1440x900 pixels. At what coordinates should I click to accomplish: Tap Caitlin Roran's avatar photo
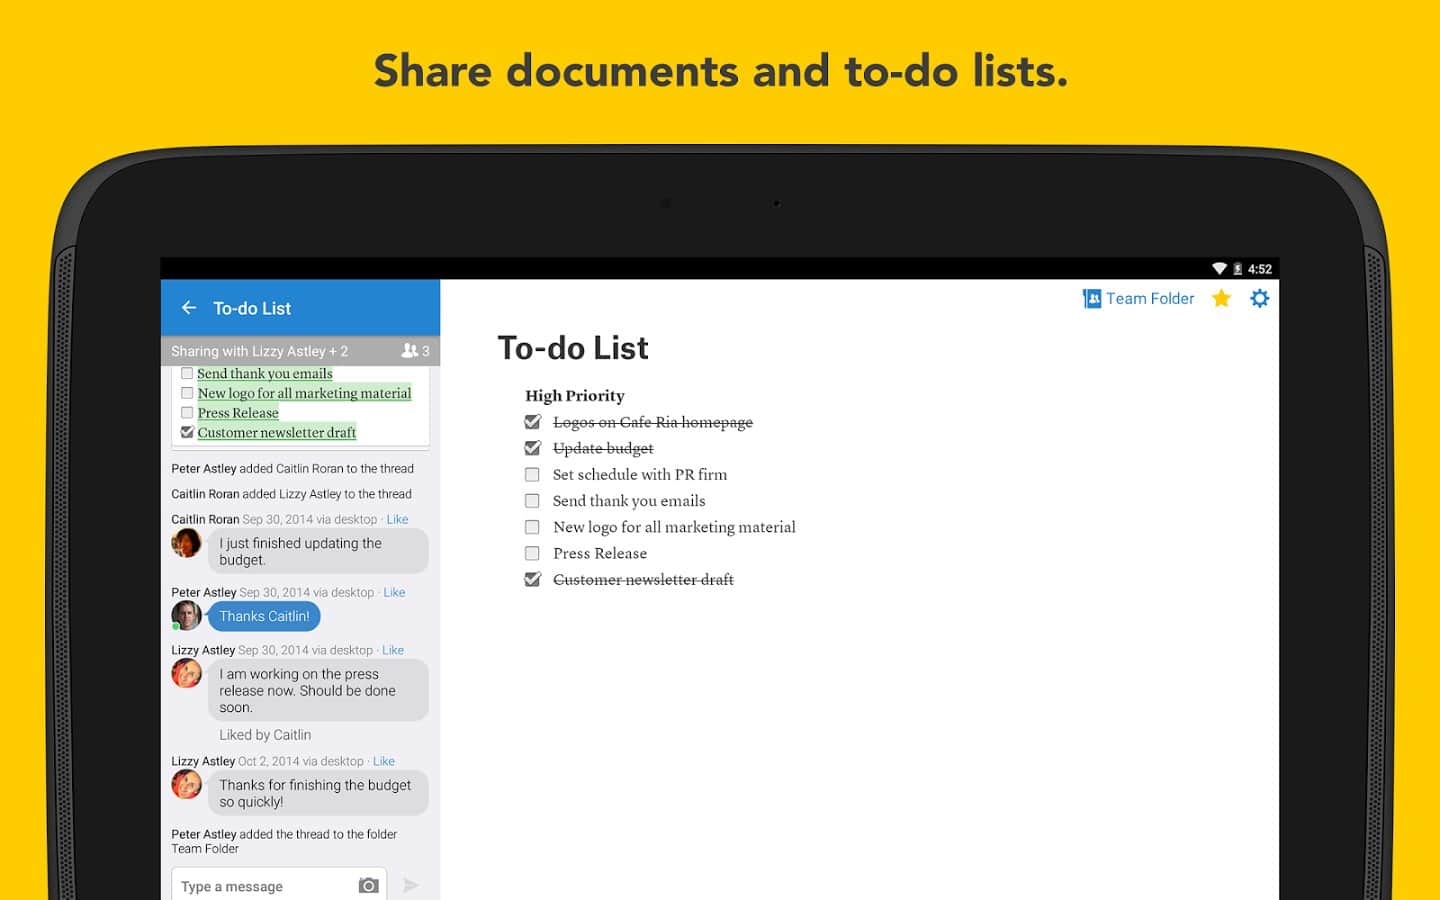pos(186,544)
